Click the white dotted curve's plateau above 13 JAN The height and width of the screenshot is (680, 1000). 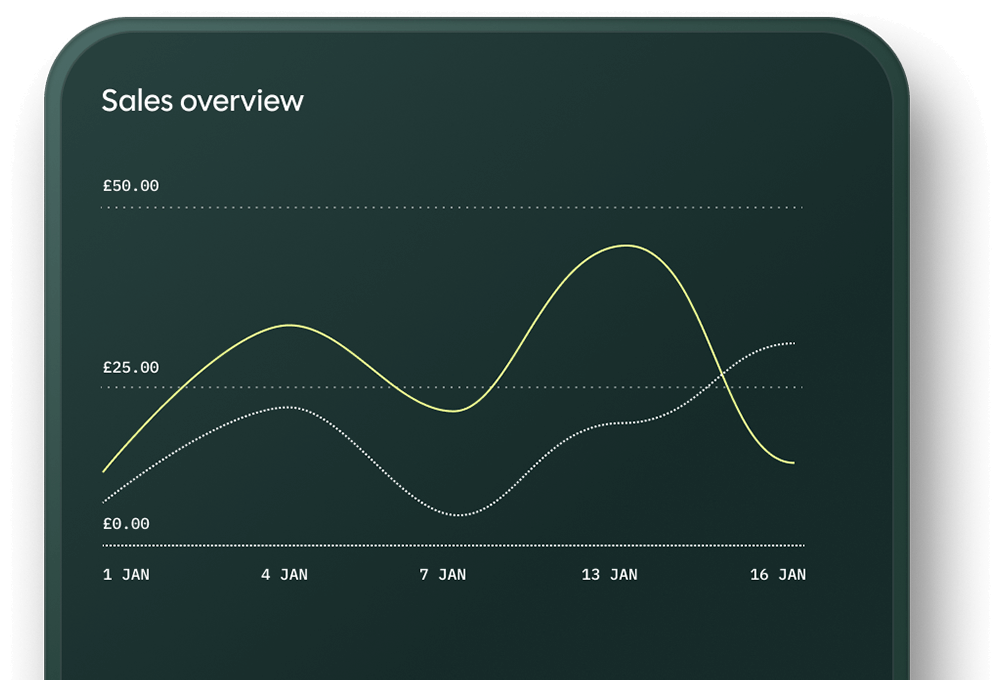pos(622,423)
